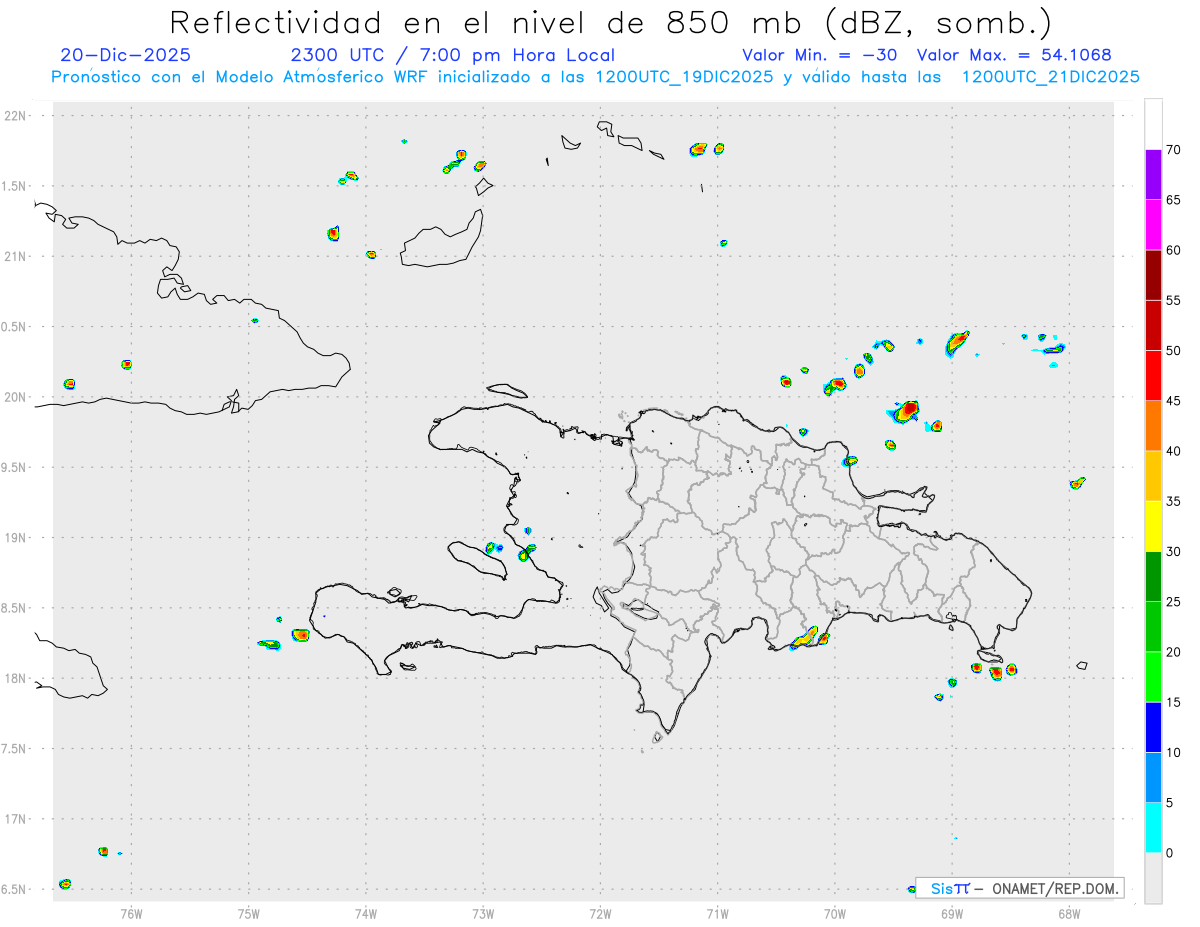Click the colorbar tick label '20'
The image size is (1200, 927).
(x=1173, y=652)
